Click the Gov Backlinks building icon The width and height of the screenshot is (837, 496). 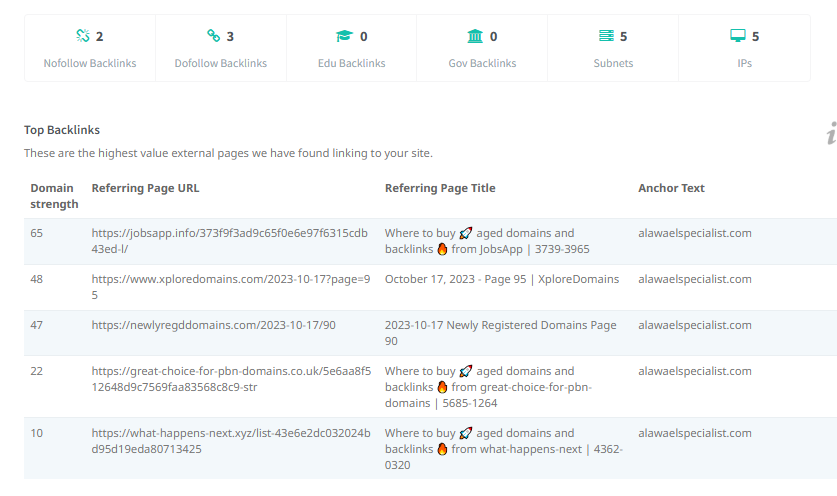(475, 36)
